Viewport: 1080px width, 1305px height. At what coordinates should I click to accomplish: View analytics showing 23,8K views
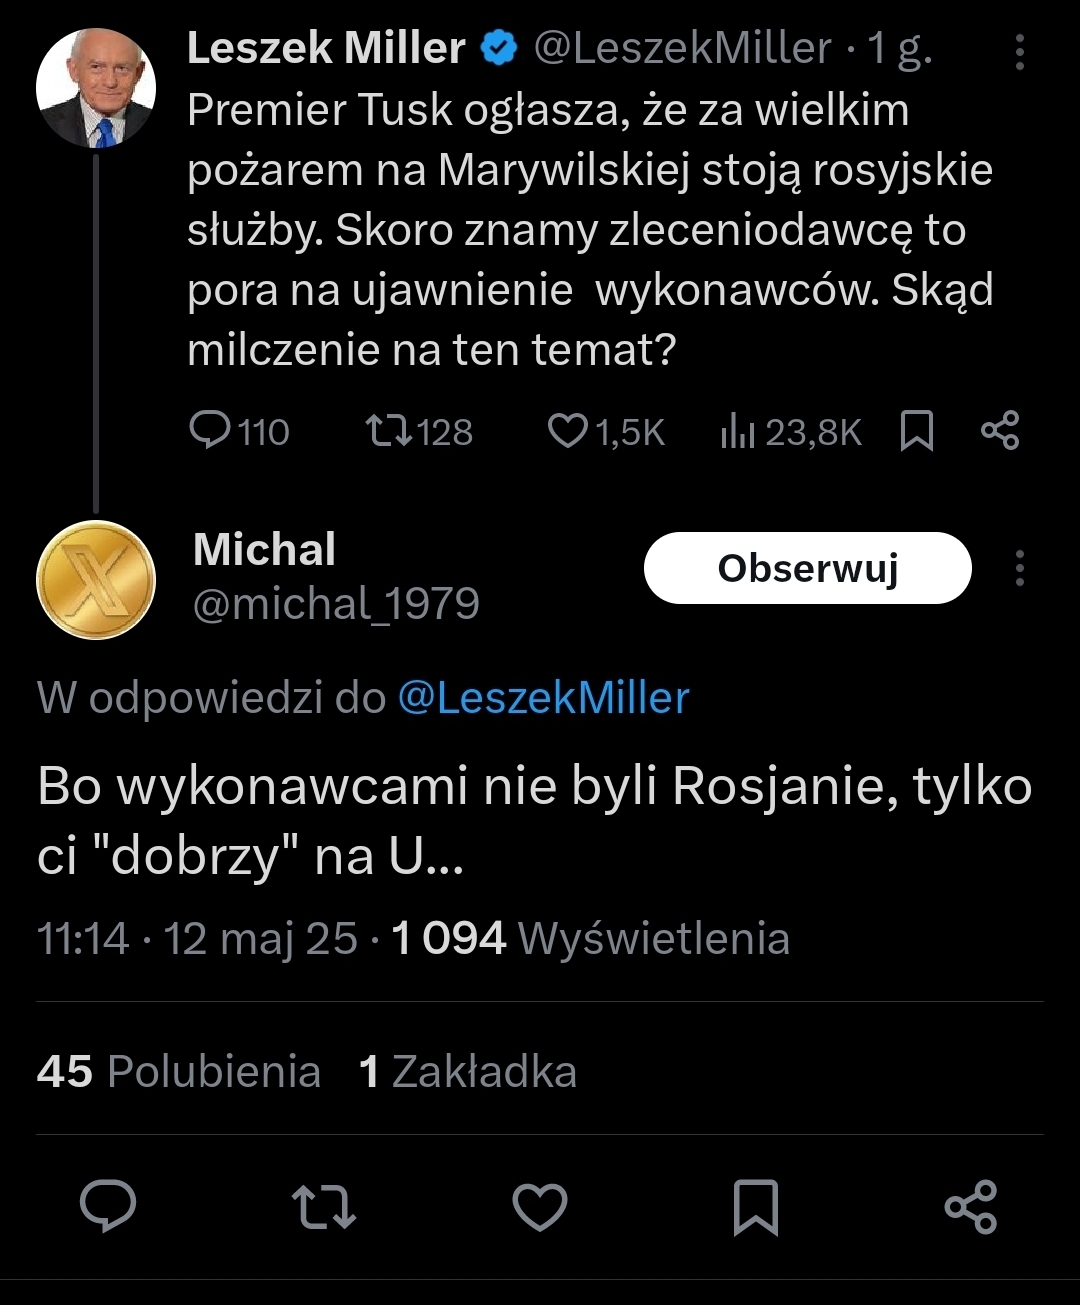737,432
